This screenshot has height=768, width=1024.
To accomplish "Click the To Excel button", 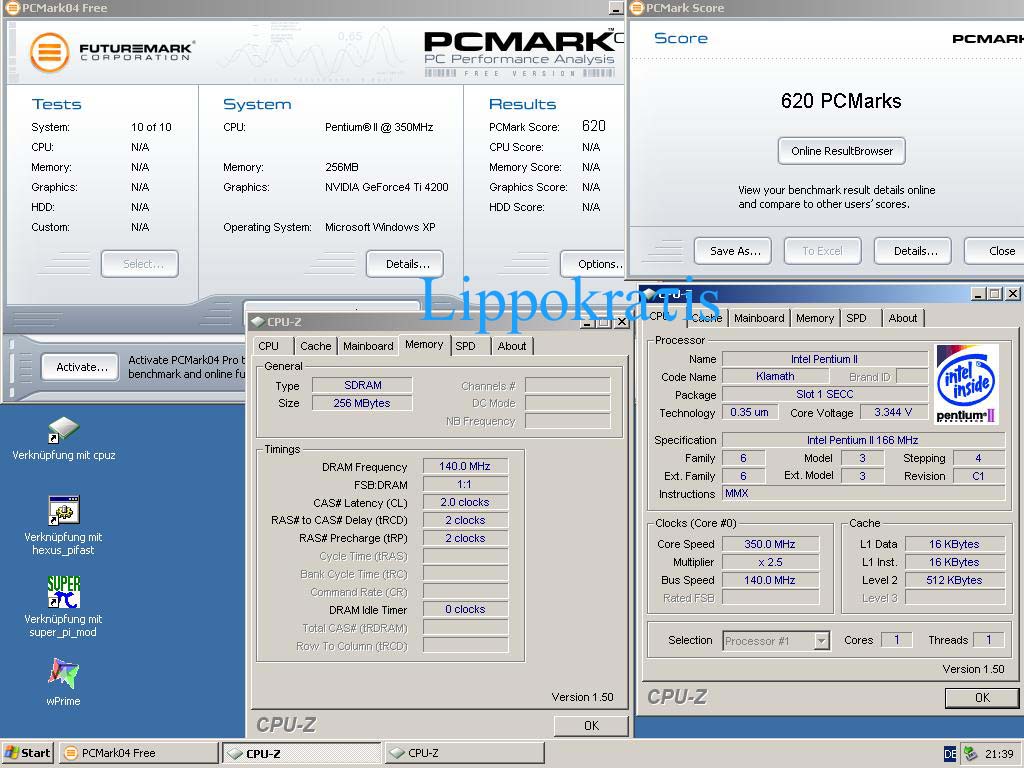I will coord(822,251).
